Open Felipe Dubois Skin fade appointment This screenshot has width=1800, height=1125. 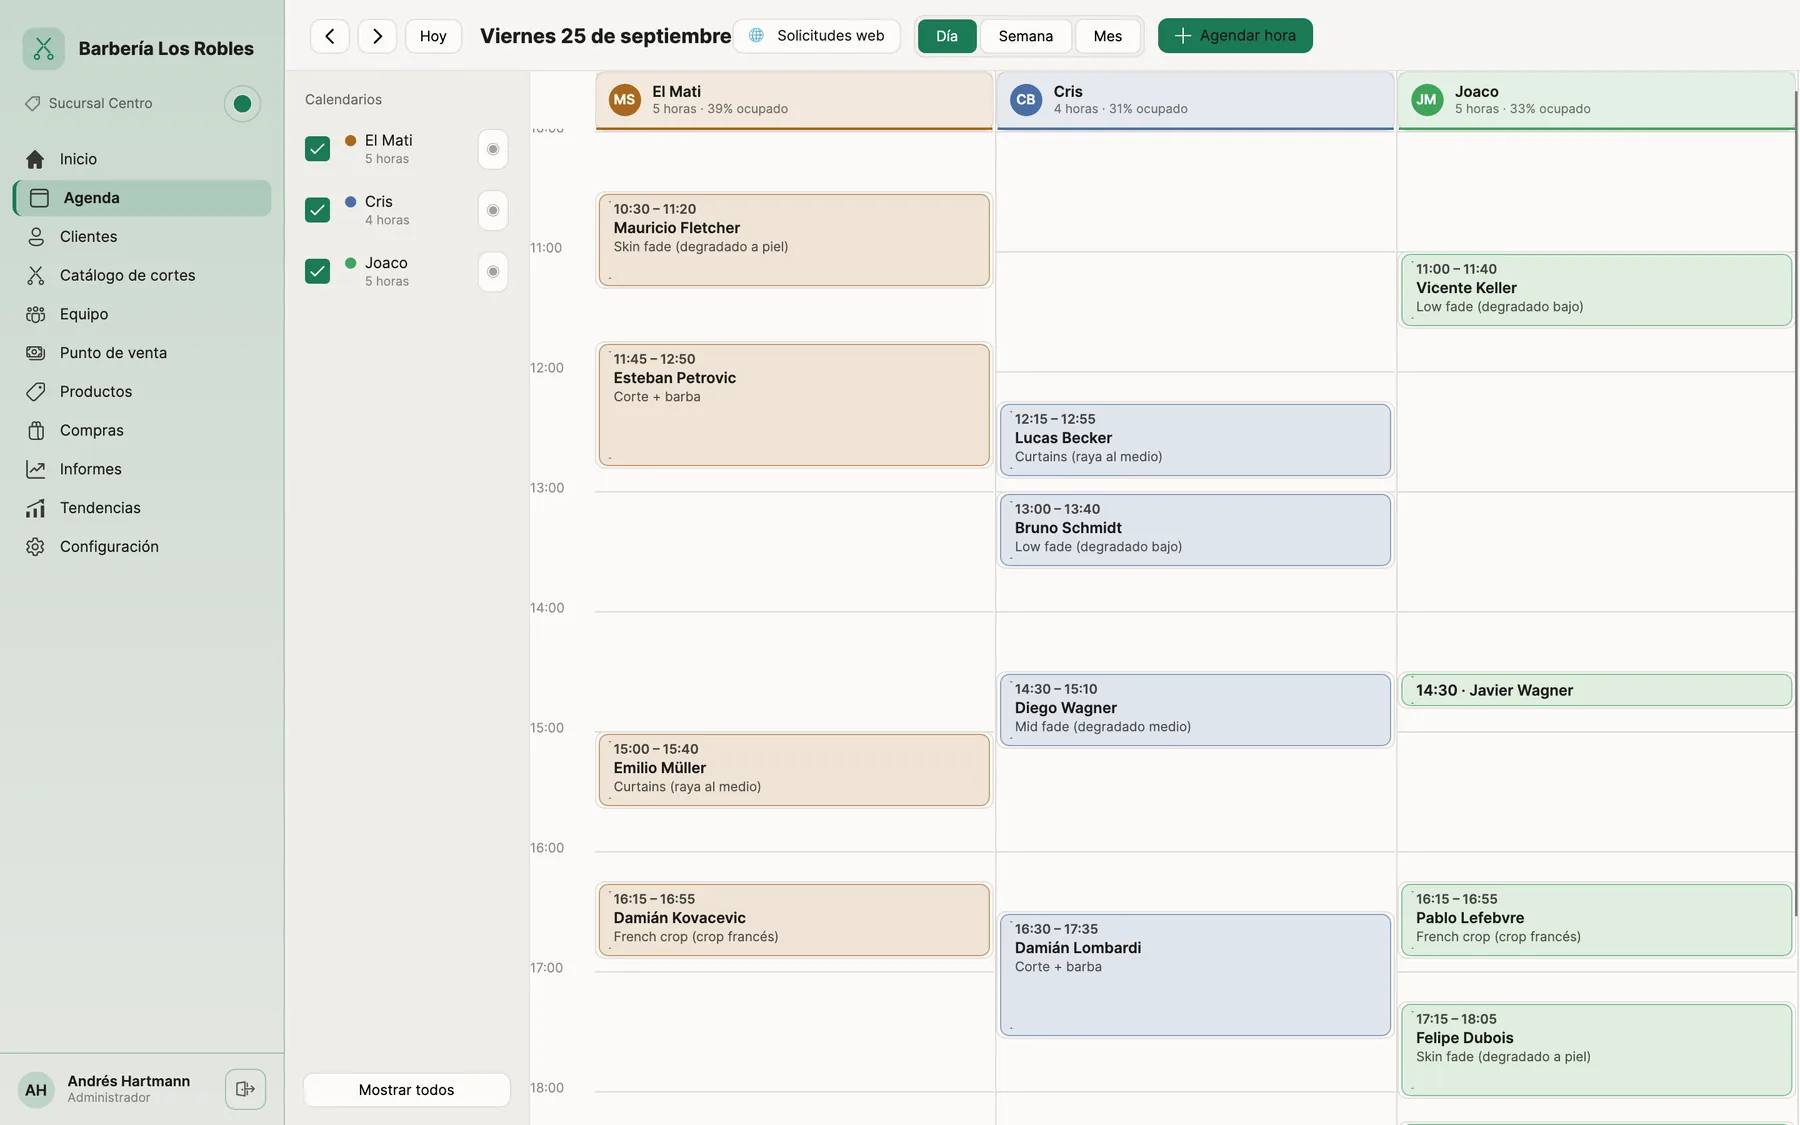(x=1596, y=1050)
